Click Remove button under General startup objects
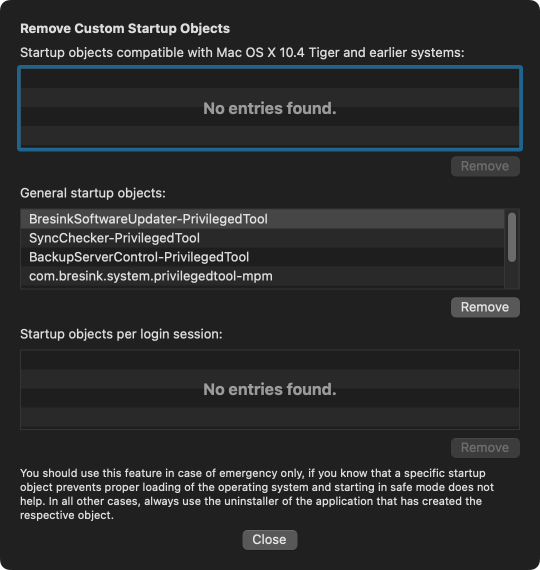The width and height of the screenshot is (540, 570). click(485, 307)
